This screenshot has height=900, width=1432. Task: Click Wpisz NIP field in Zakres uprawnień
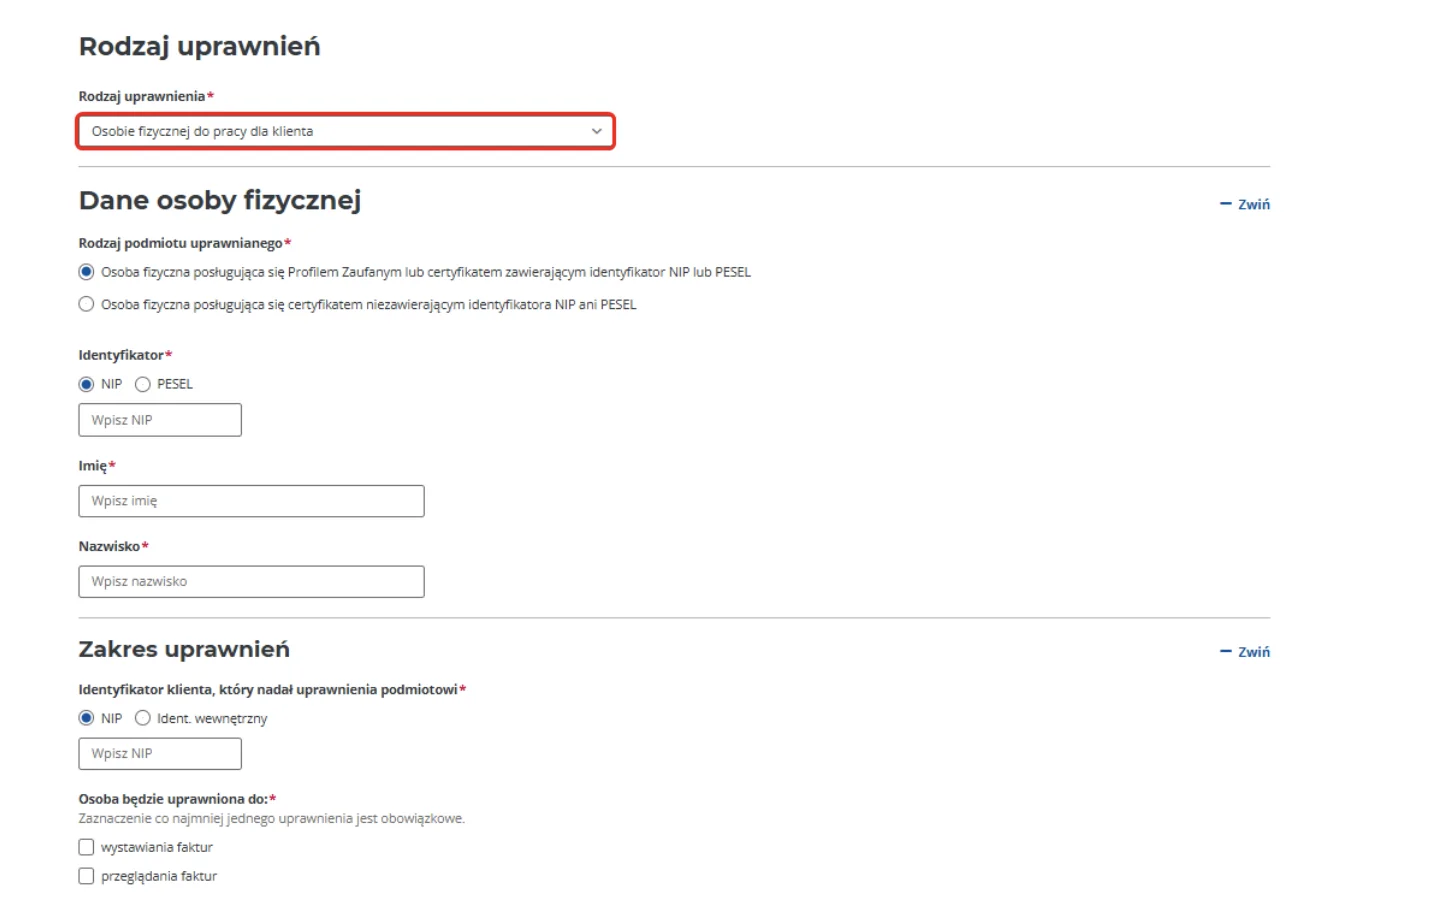pyautogui.click(x=160, y=754)
